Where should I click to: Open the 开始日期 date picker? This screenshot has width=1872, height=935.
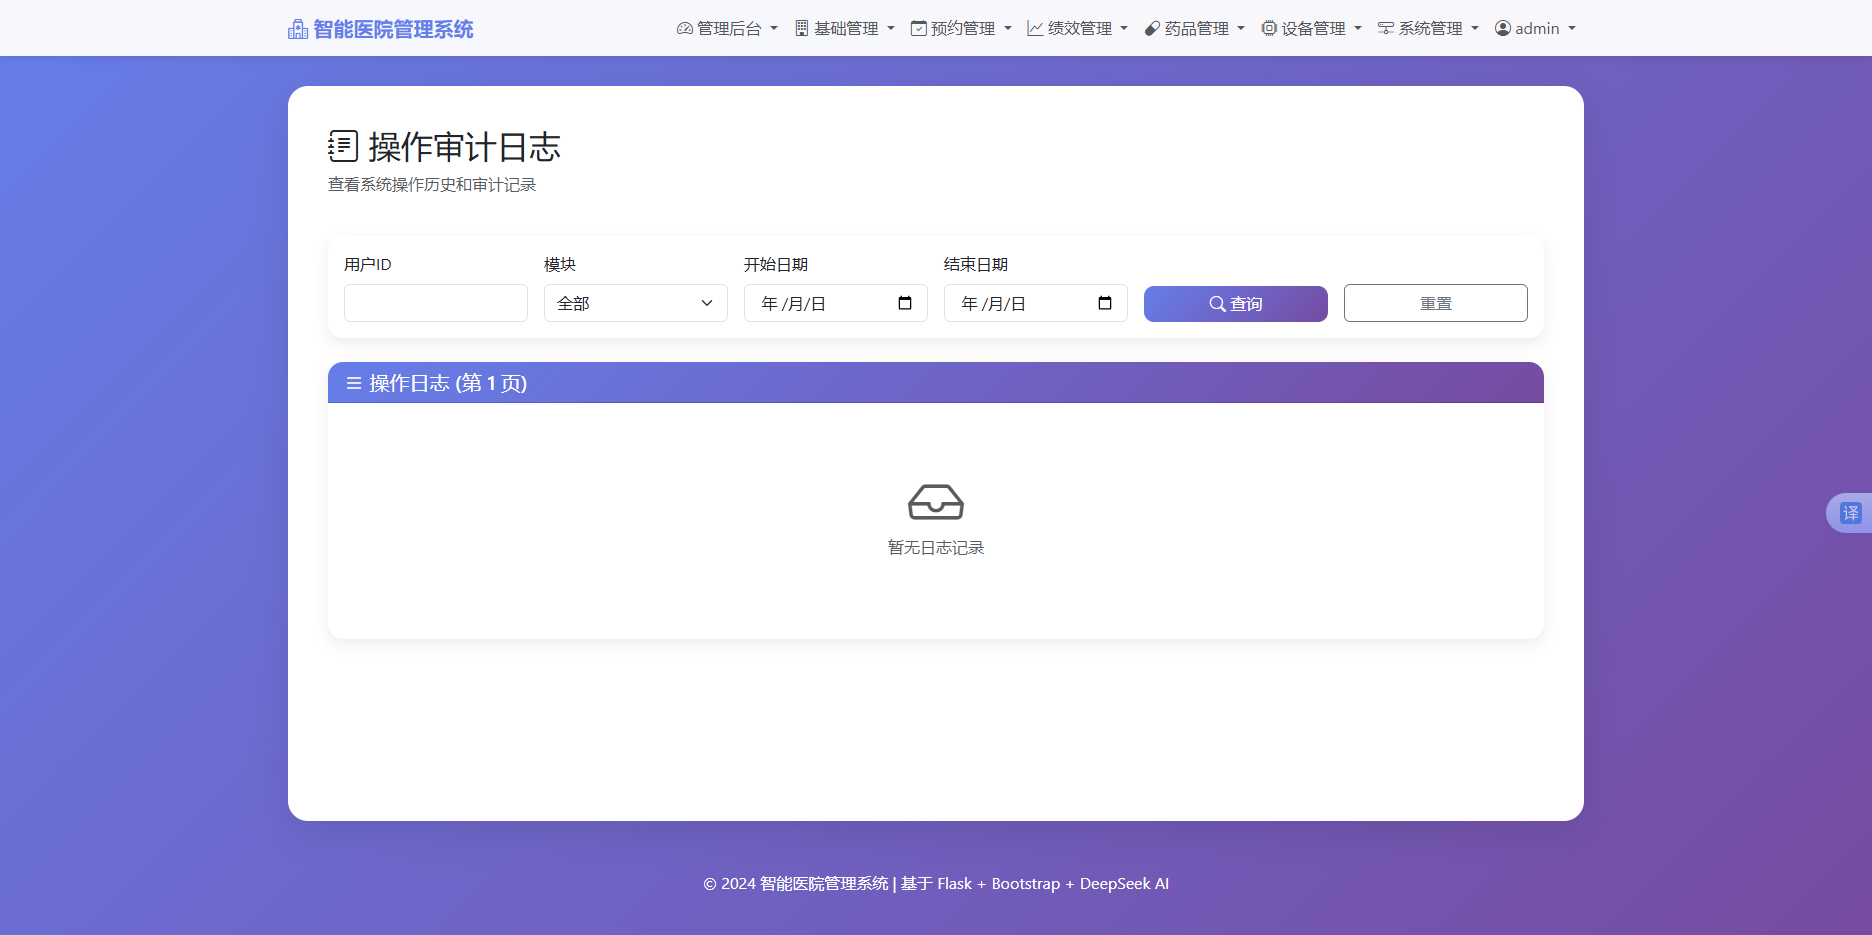tap(903, 303)
